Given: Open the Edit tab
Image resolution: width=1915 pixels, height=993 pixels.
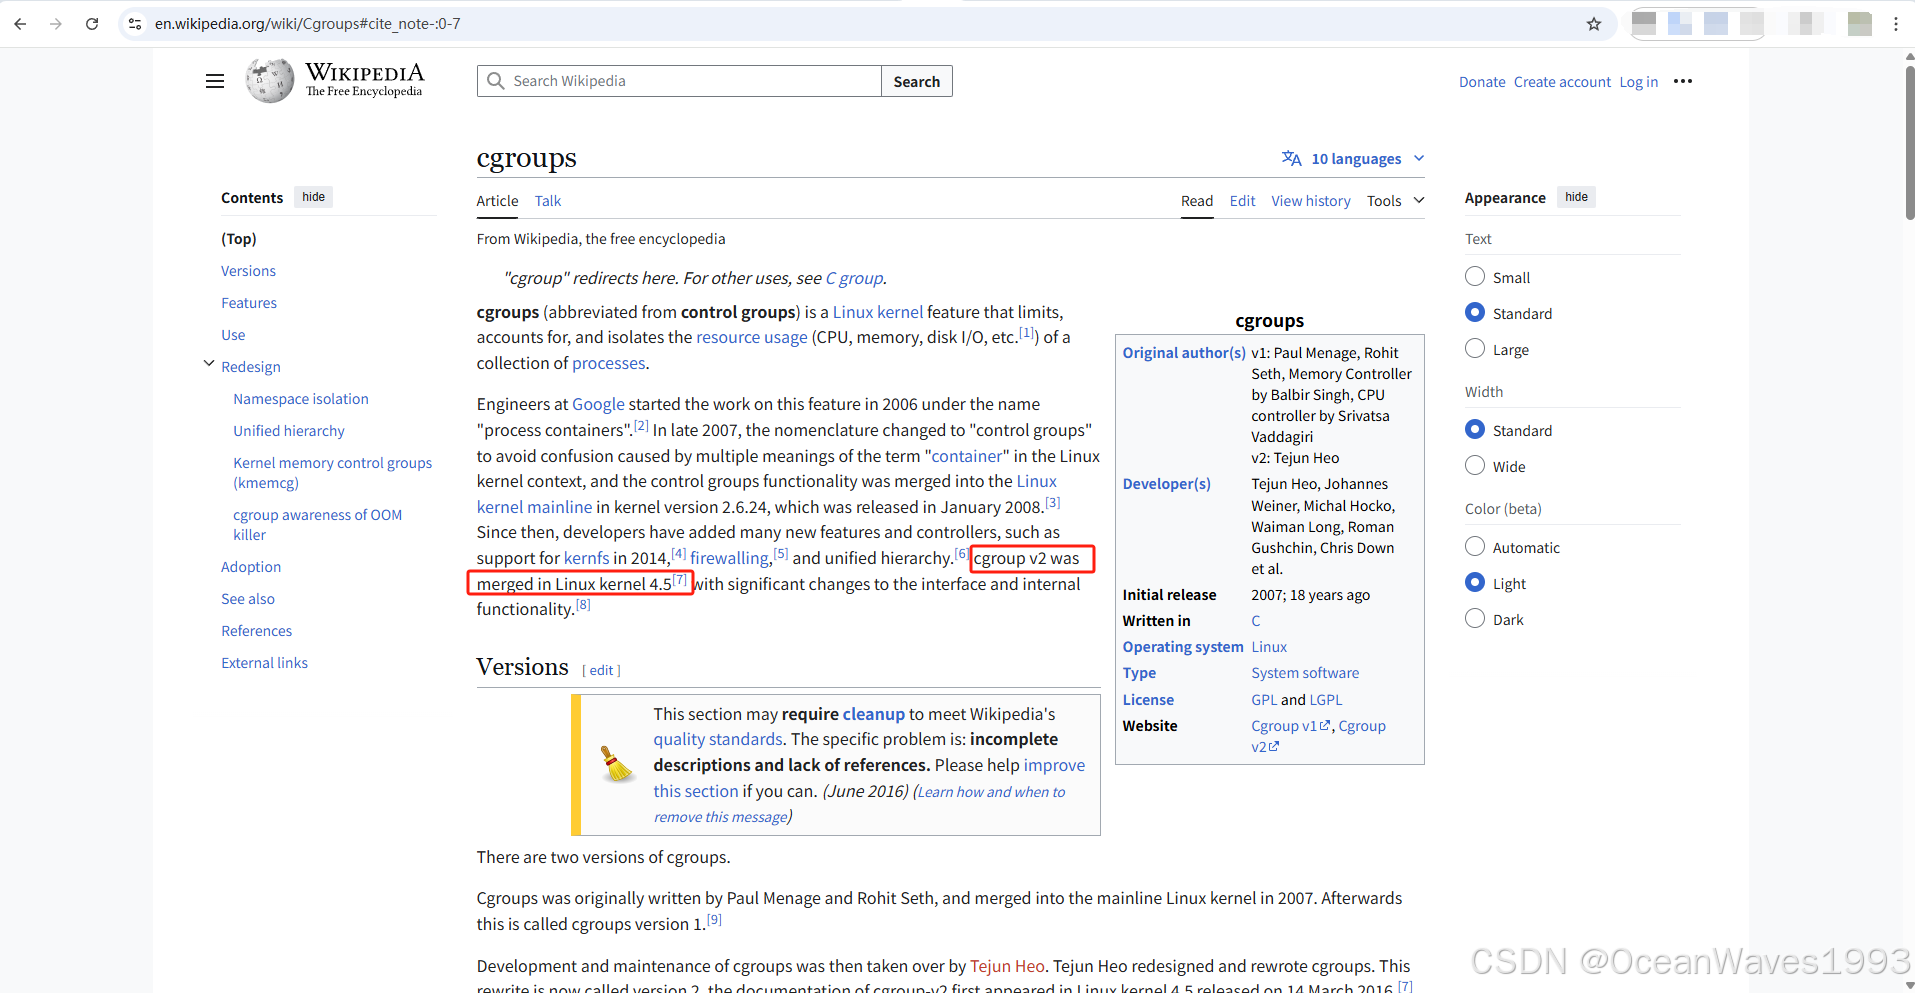Looking at the screenshot, I should (1242, 201).
